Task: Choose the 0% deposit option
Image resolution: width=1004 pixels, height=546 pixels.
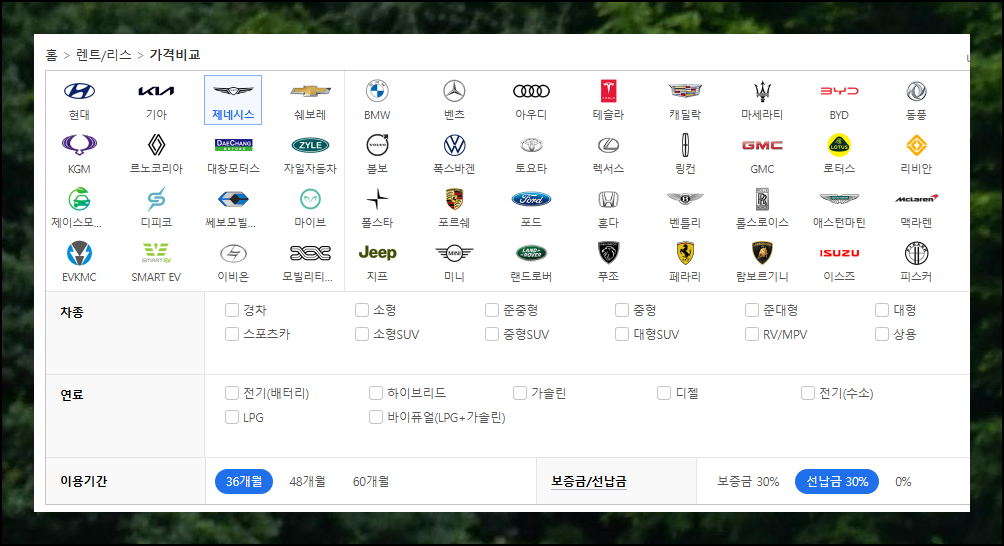Action: point(903,481)
